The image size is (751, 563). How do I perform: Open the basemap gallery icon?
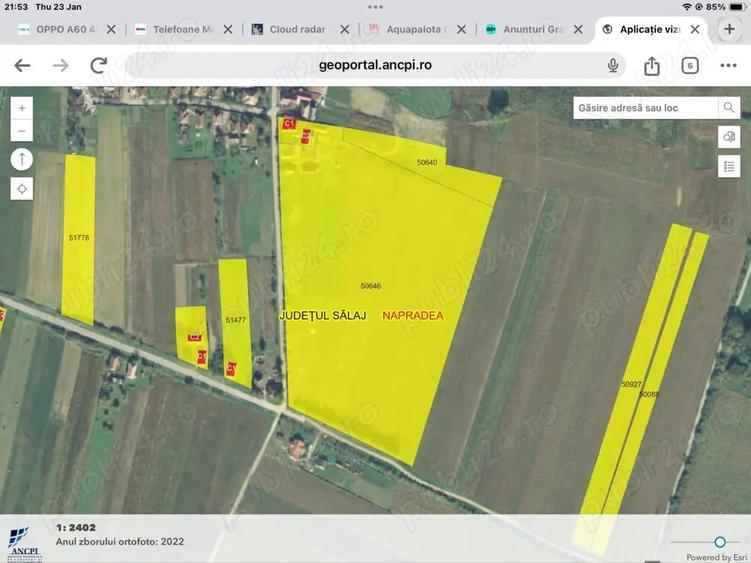[x=729, y=137]
